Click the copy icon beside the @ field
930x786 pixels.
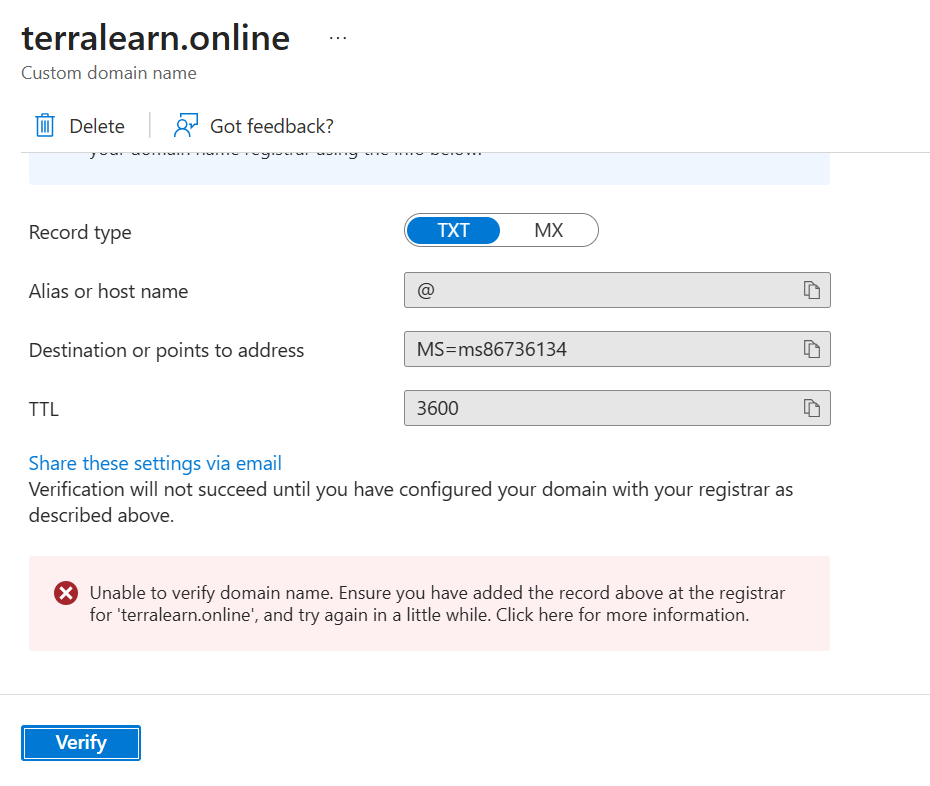pos(811,289)
